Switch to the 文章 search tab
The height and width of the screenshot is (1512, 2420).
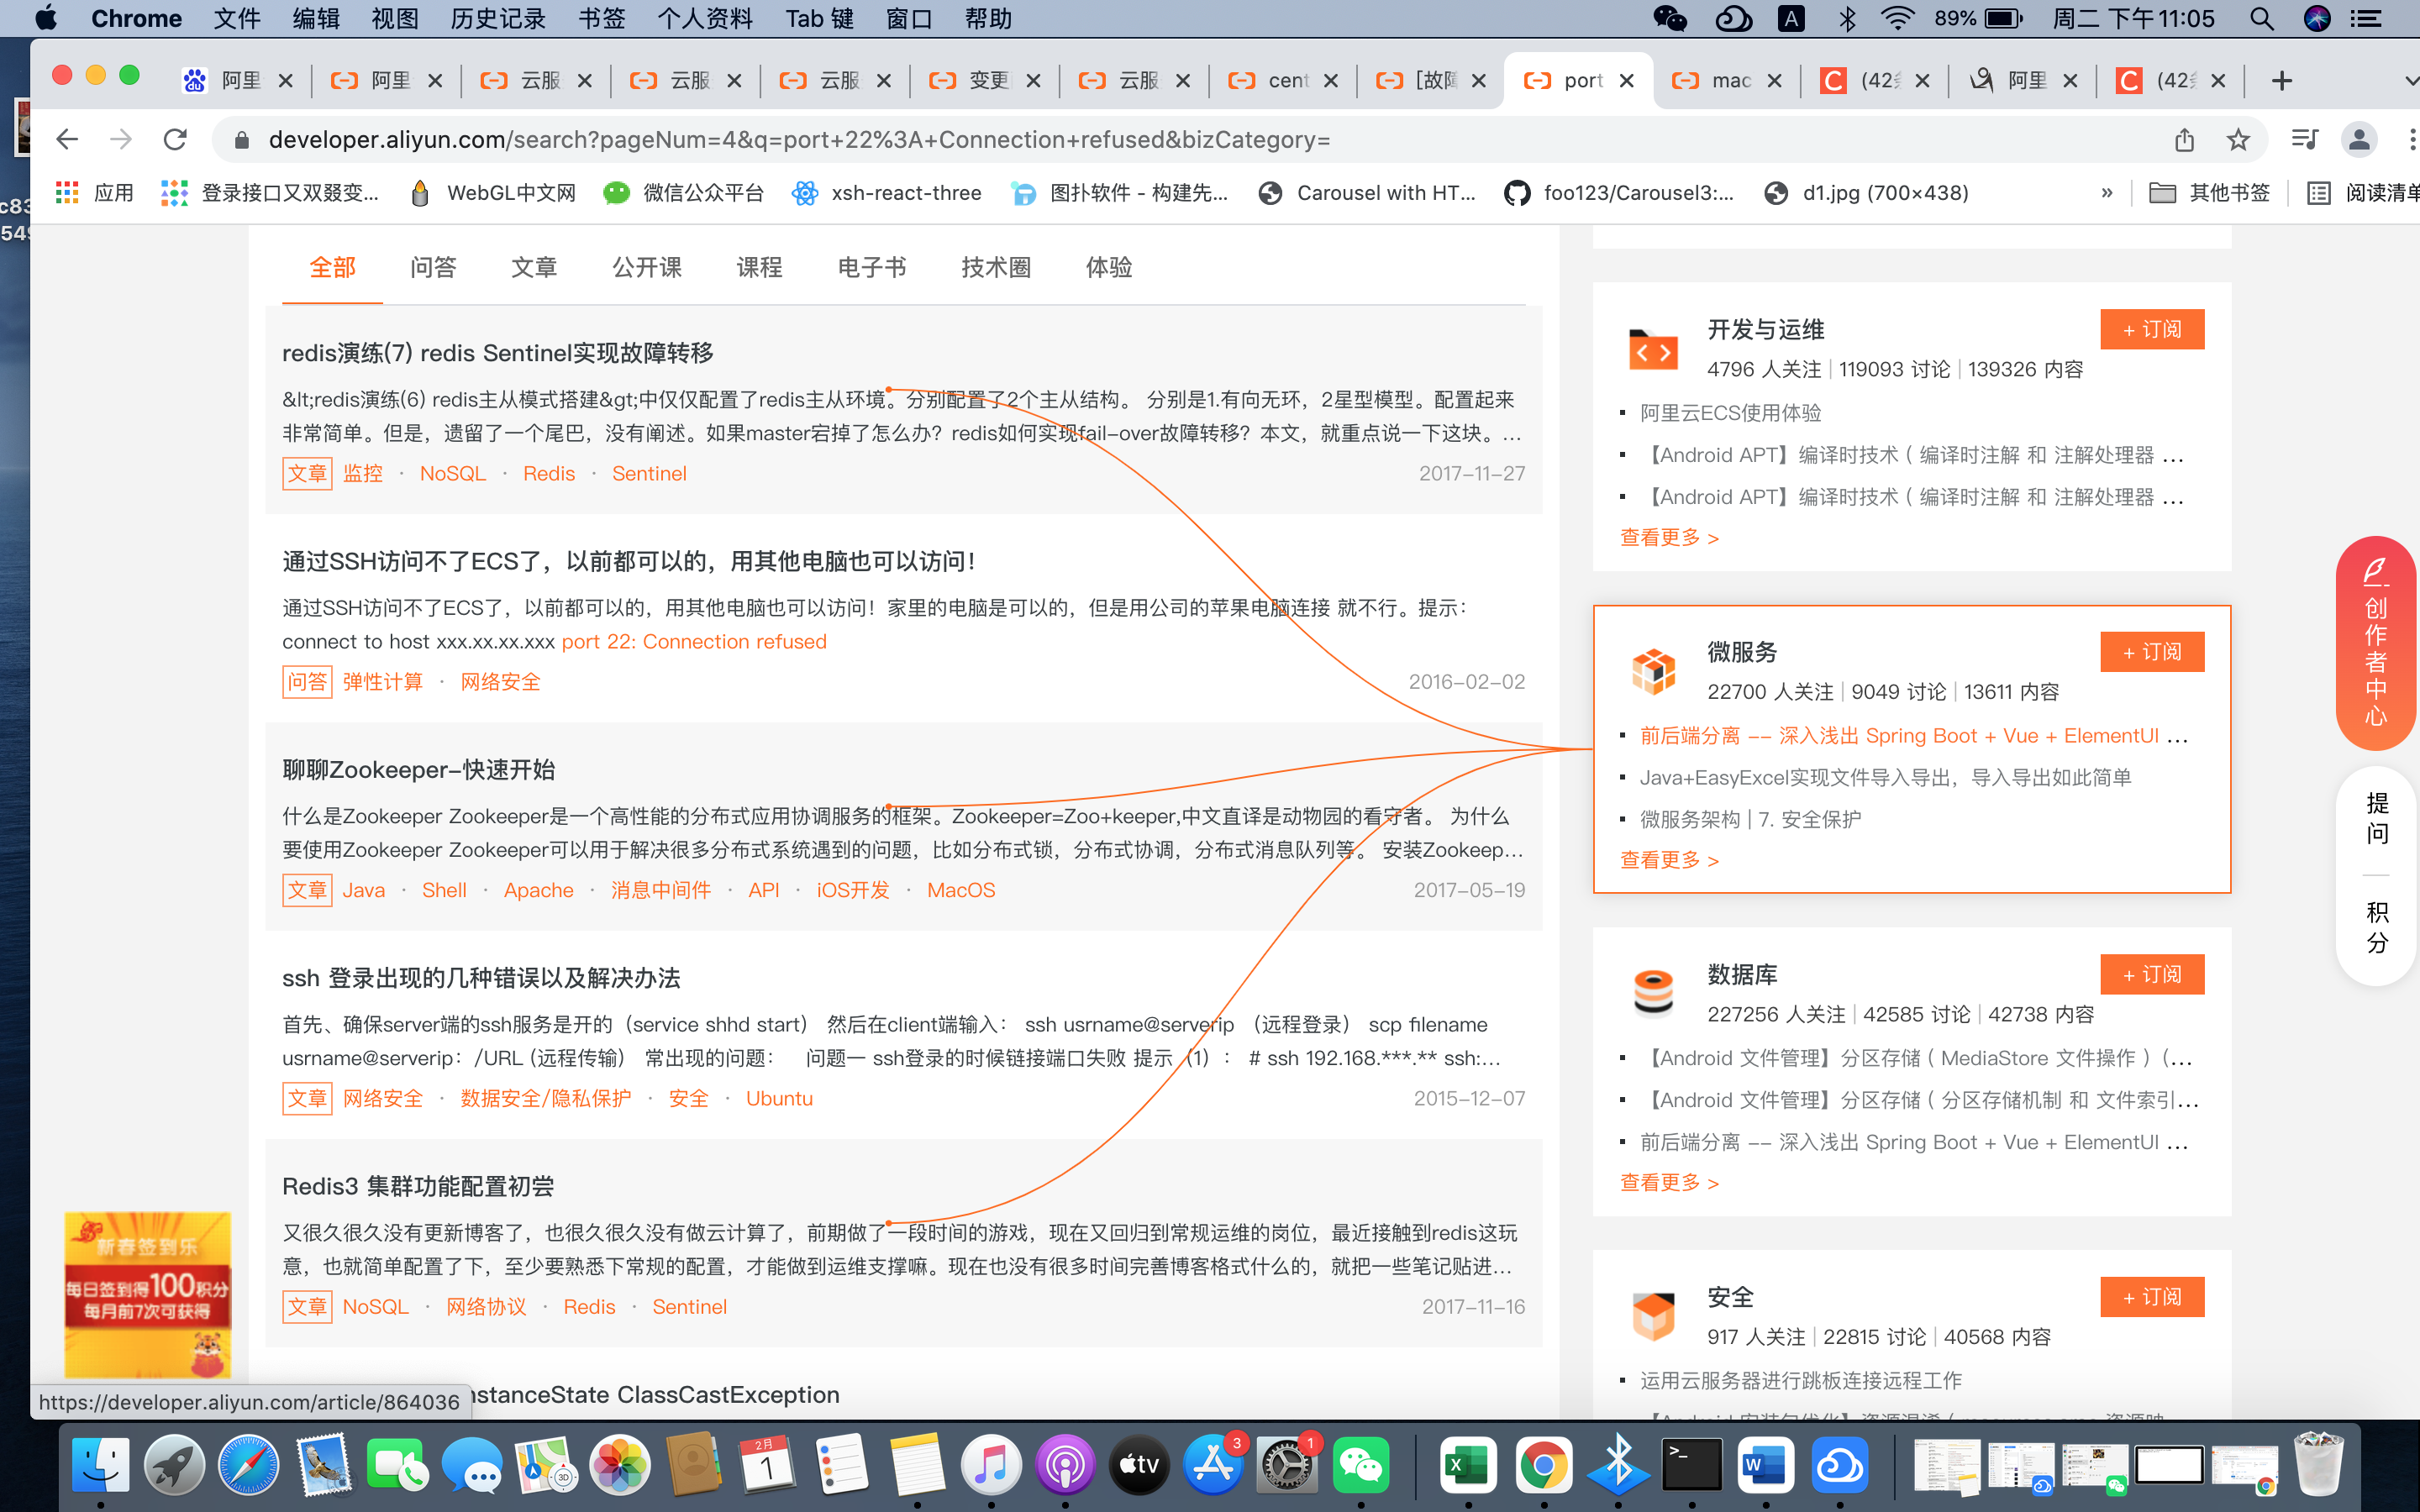pos(534,267)
